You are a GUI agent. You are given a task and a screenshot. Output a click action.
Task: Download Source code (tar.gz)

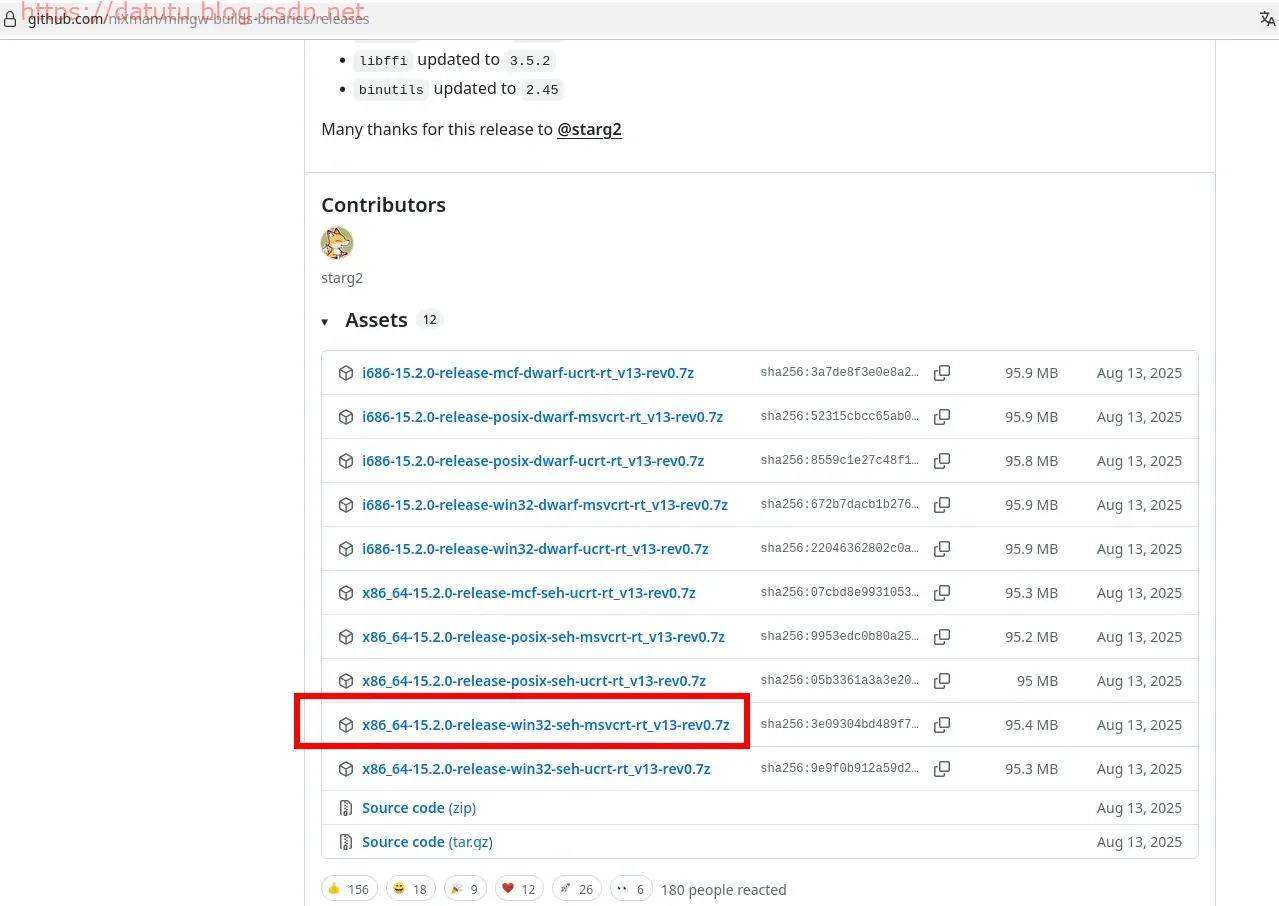click(x=427, y=842)
